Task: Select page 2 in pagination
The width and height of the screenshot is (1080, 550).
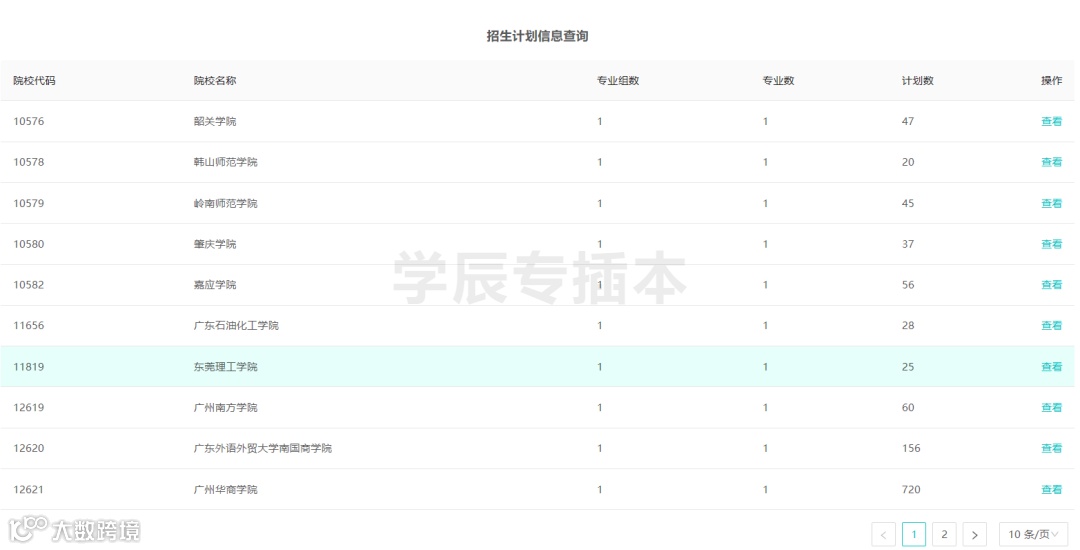Action: click(944, 534)
